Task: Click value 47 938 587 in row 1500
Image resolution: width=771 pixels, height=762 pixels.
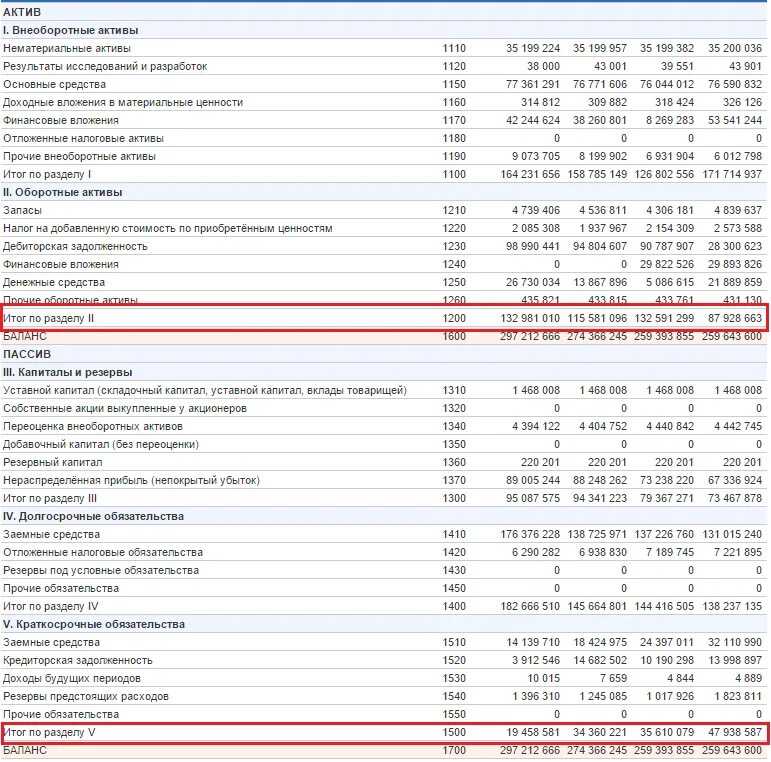Action: 735,732
